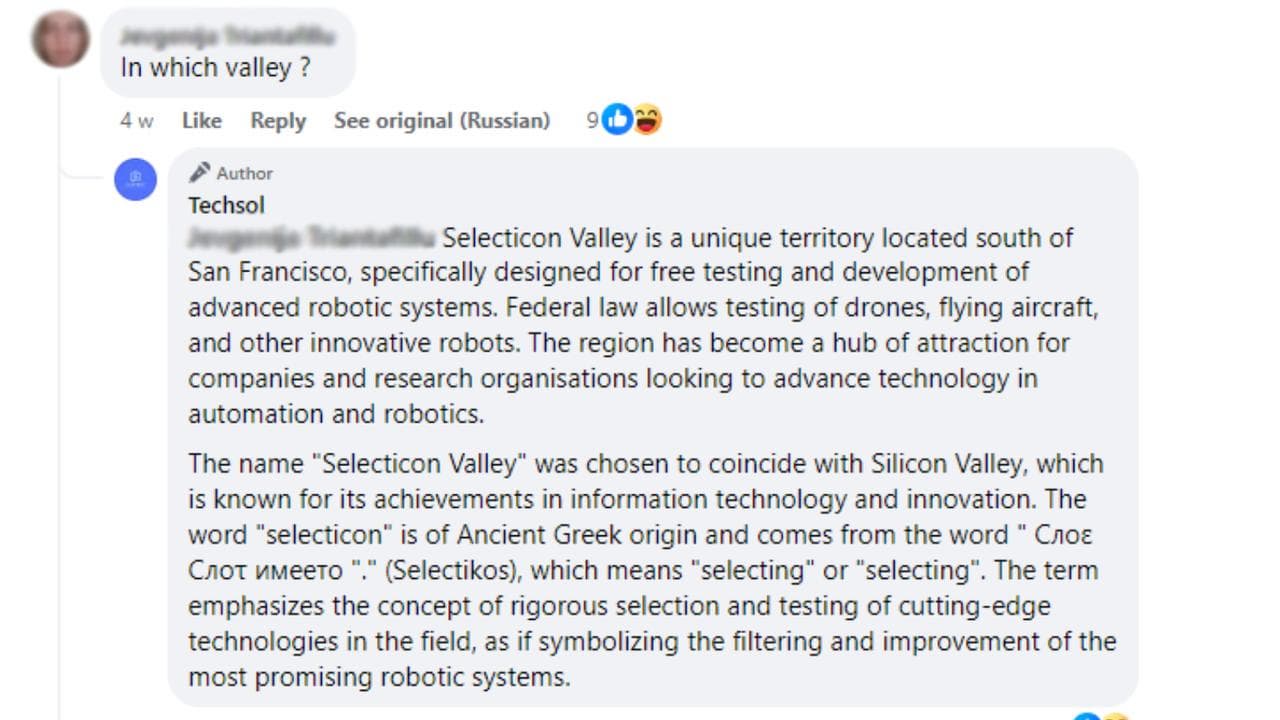The height and width of the screenshot is (720, 1280).
Task: Click the tagged Jevgenija Triantafillu mention in the reply
Action: 310,238
